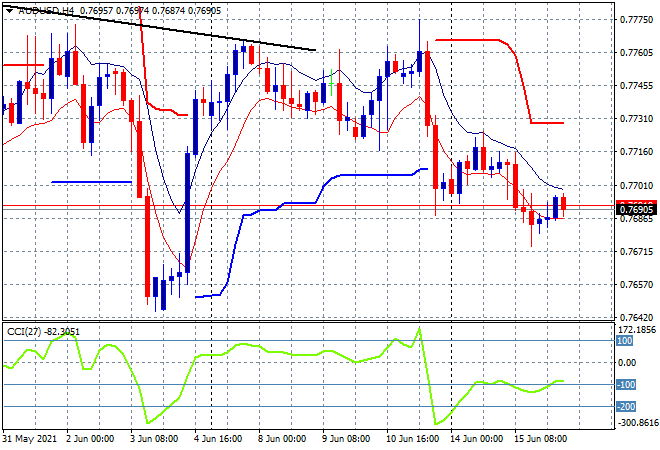Viewport: 660px width, 450px height.
Task: Click the 2 Jun 00:00 time label
Action: [x=90, y=439]
